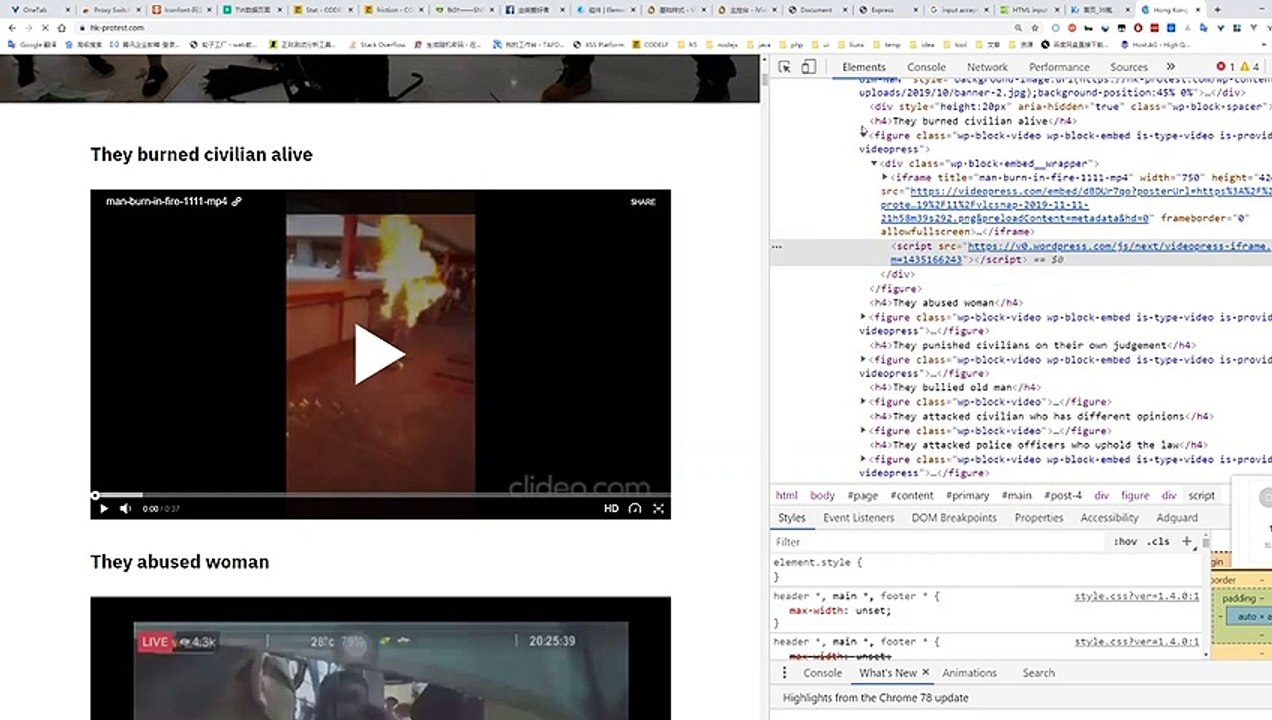The image size is (1272, 720).
Task: Switch to Console tab in bottom drawer
Action: [x=823, y=673]
